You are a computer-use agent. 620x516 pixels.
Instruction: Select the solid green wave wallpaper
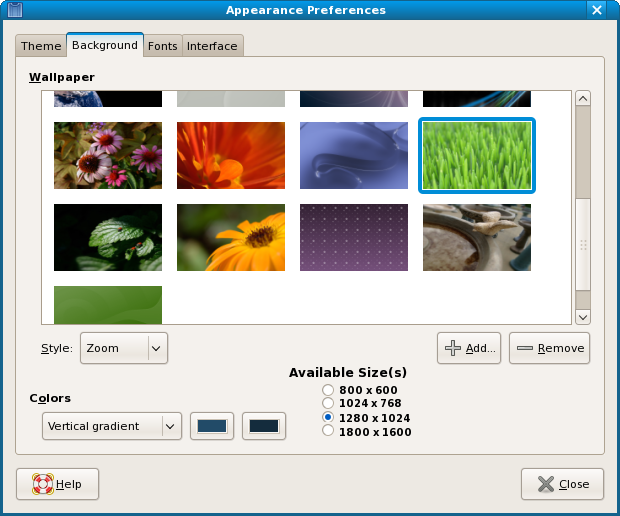(x=108, y=305)
